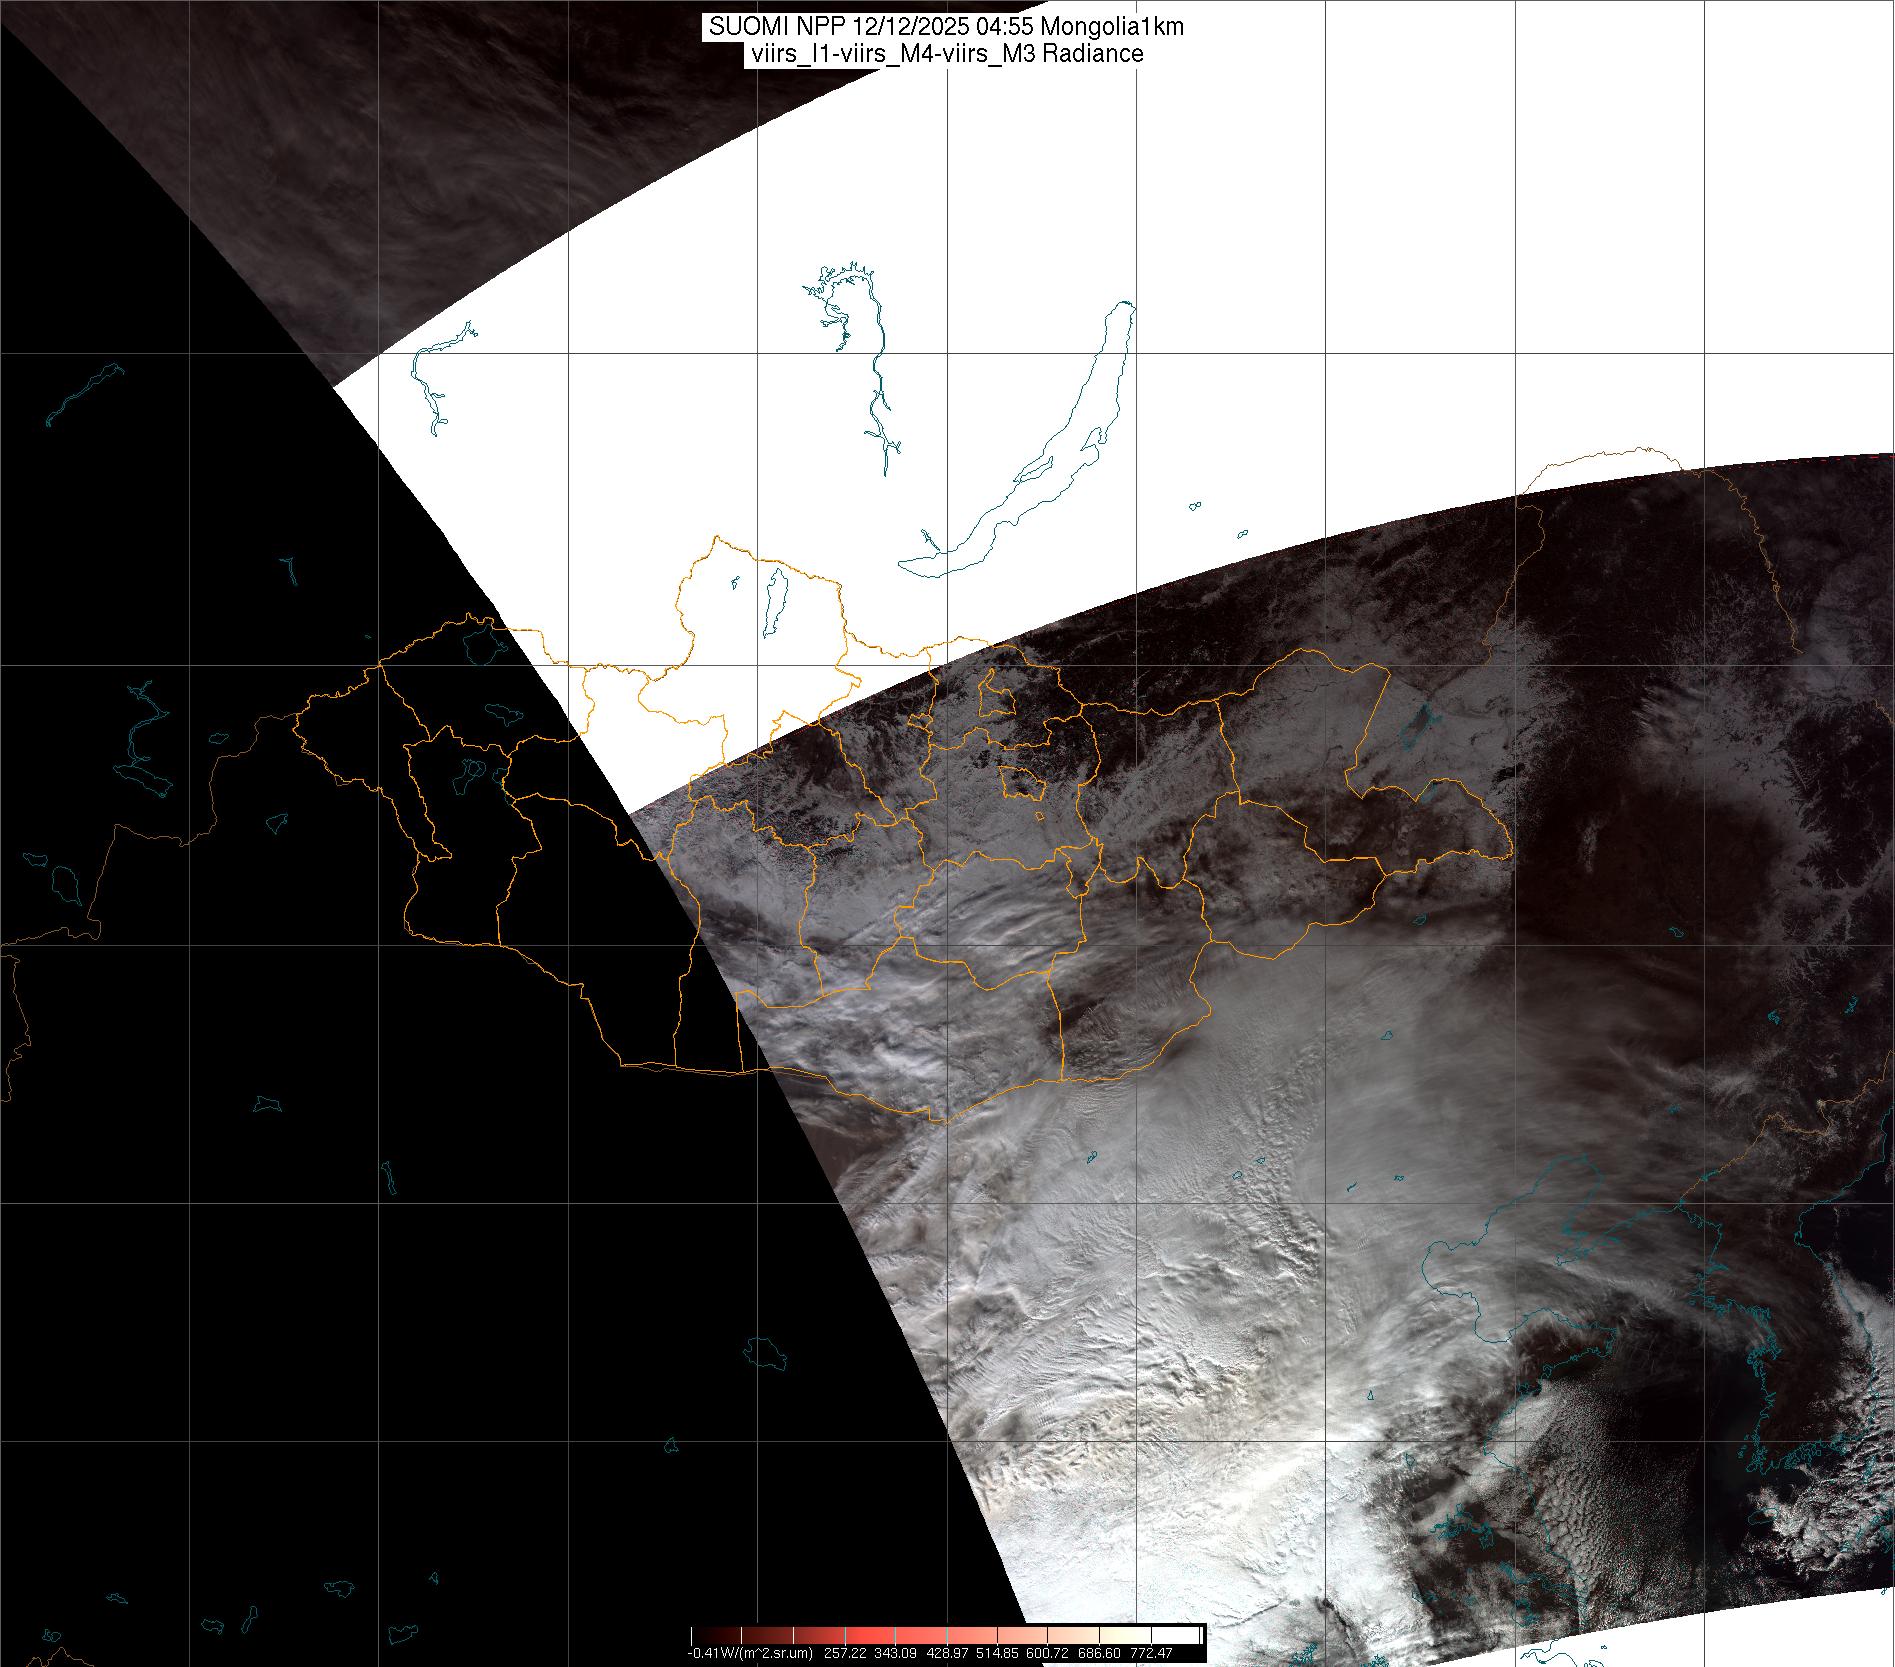Click the 772.47 colorbar label
Screen dimensions: 1895x1667
pyautogui.click(x=1150, y=1654)
